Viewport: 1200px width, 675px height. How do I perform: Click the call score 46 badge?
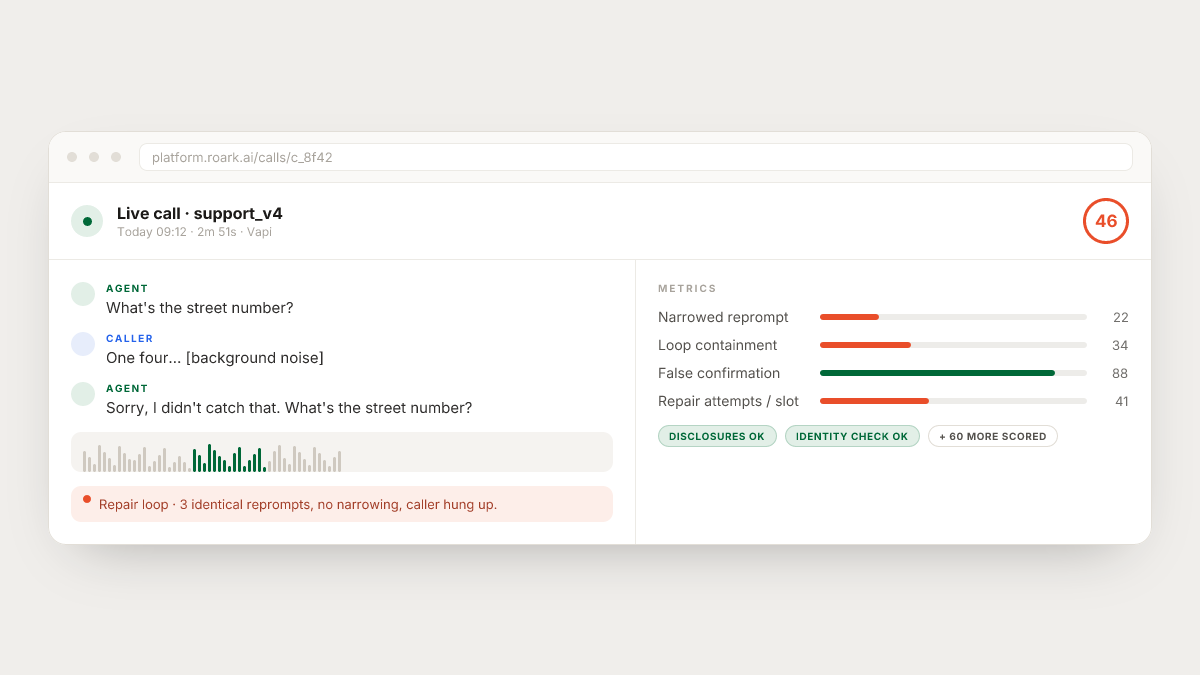[1105, 221]
